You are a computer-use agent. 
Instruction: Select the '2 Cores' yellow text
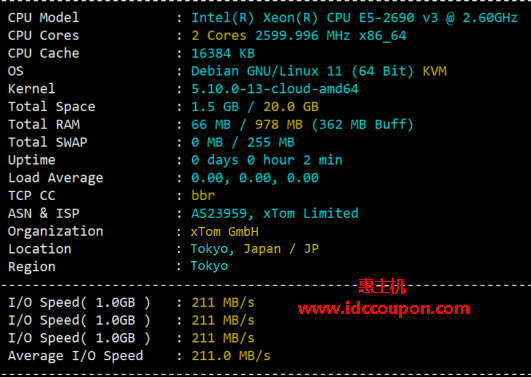coord(219,36)
